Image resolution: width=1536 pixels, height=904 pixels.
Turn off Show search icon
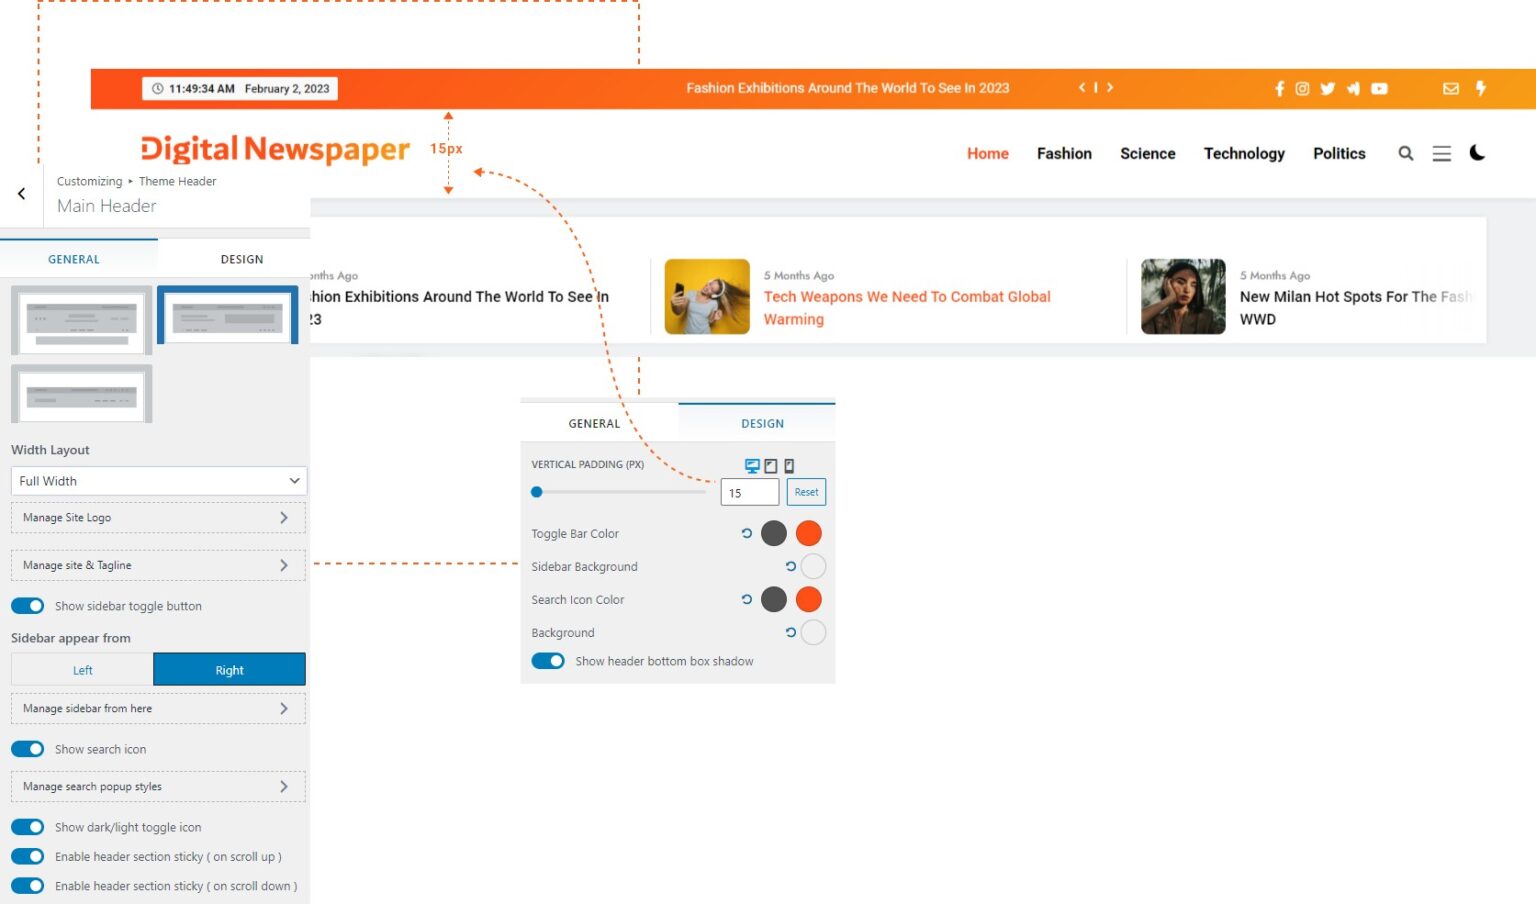[27, 748]
